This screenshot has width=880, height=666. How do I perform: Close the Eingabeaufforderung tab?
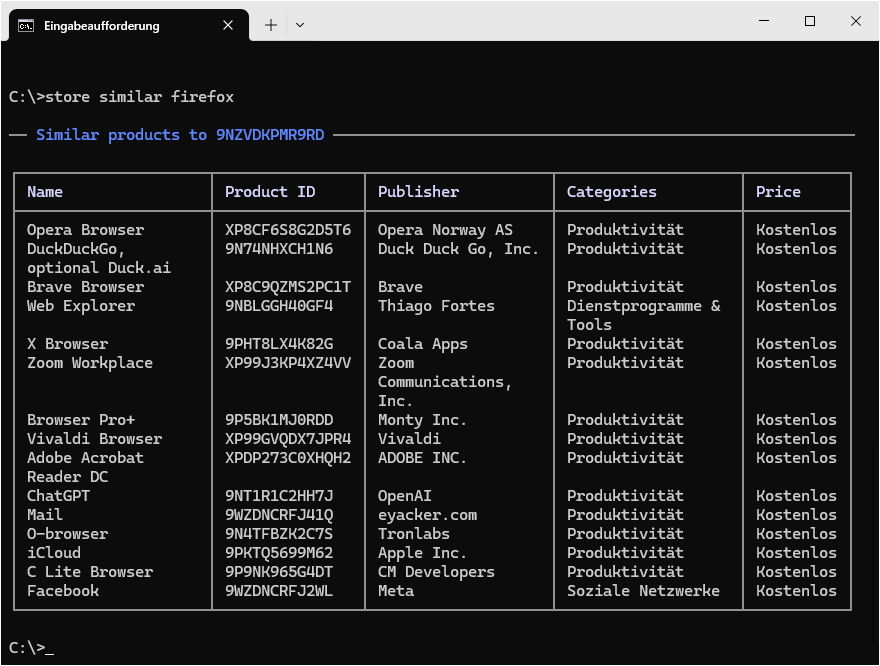[x=228, y=25]
